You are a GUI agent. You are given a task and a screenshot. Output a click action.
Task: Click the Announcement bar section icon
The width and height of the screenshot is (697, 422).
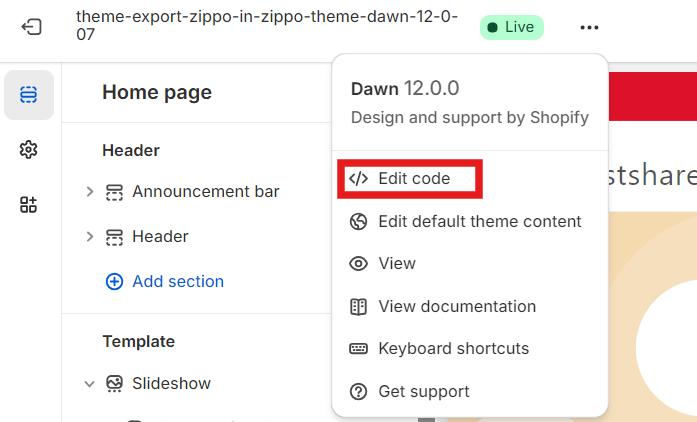tap(114, 192)
